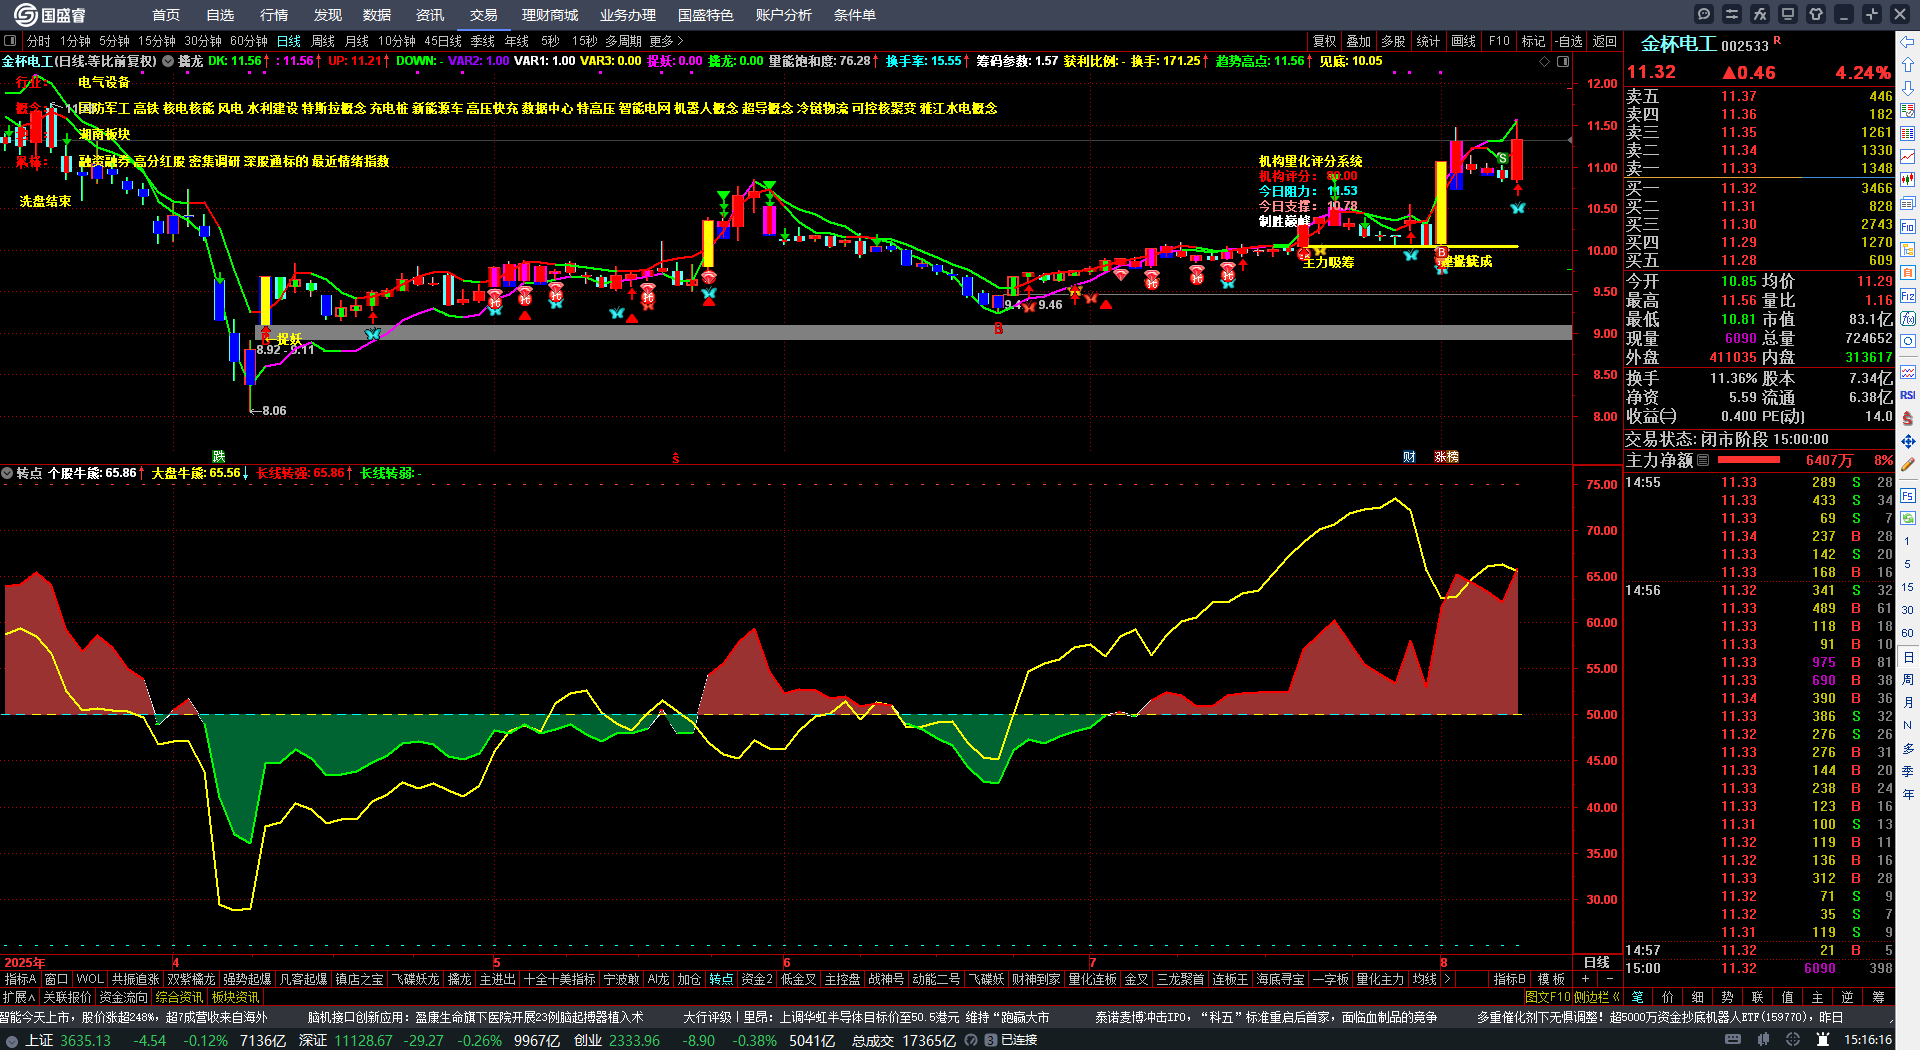Open the 指标A indicator group dropdown
Screen dimensions: 1920x1050
click(x=21, y=979)
